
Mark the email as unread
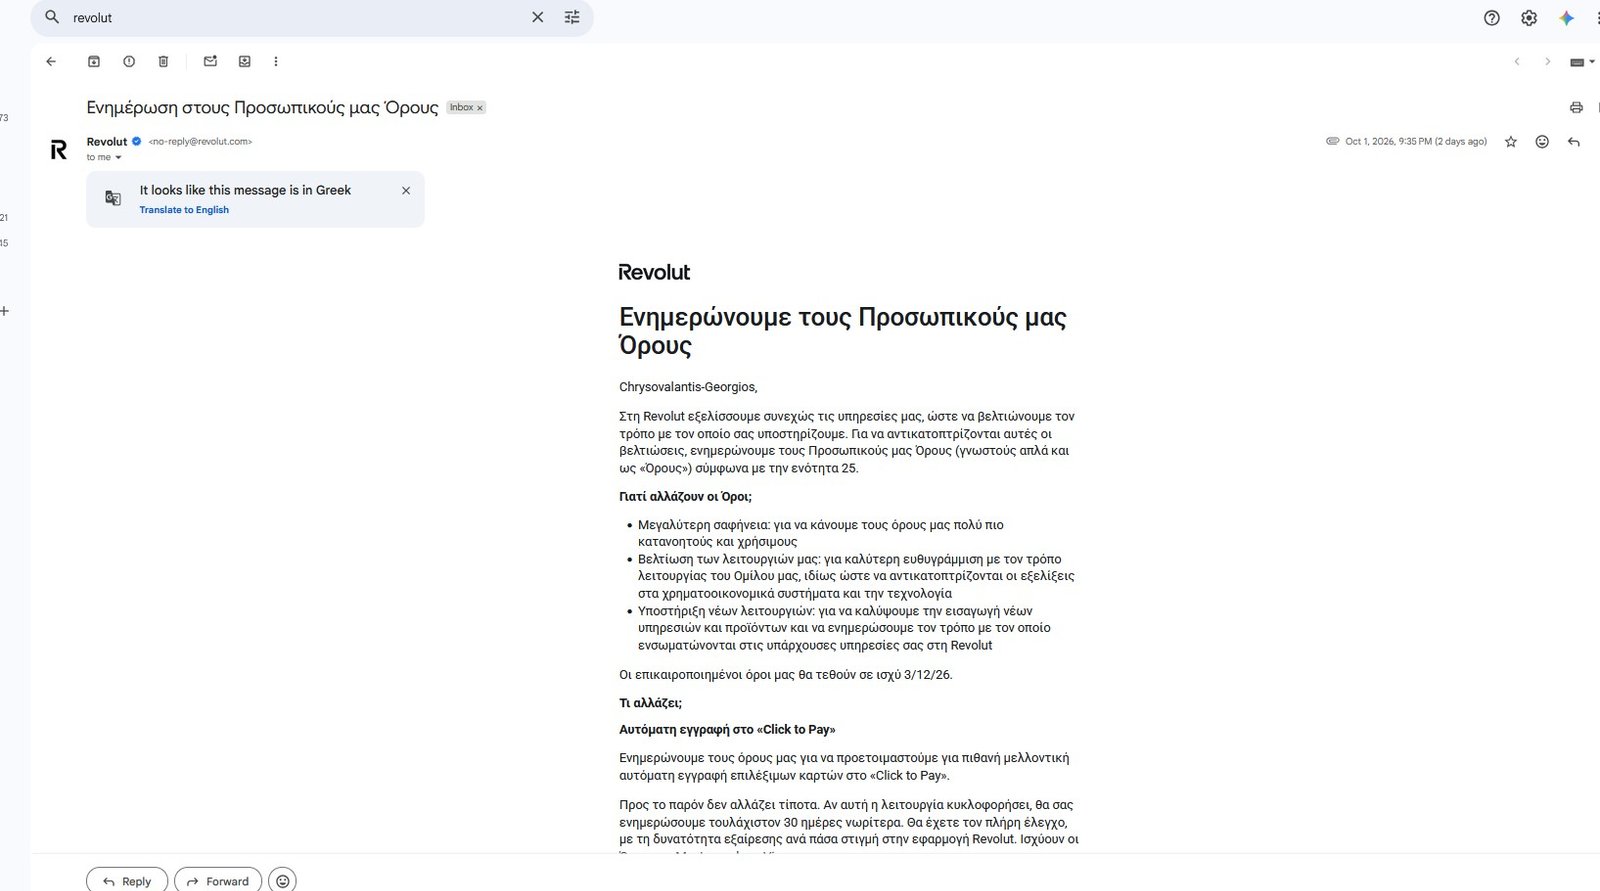[210, 61]
